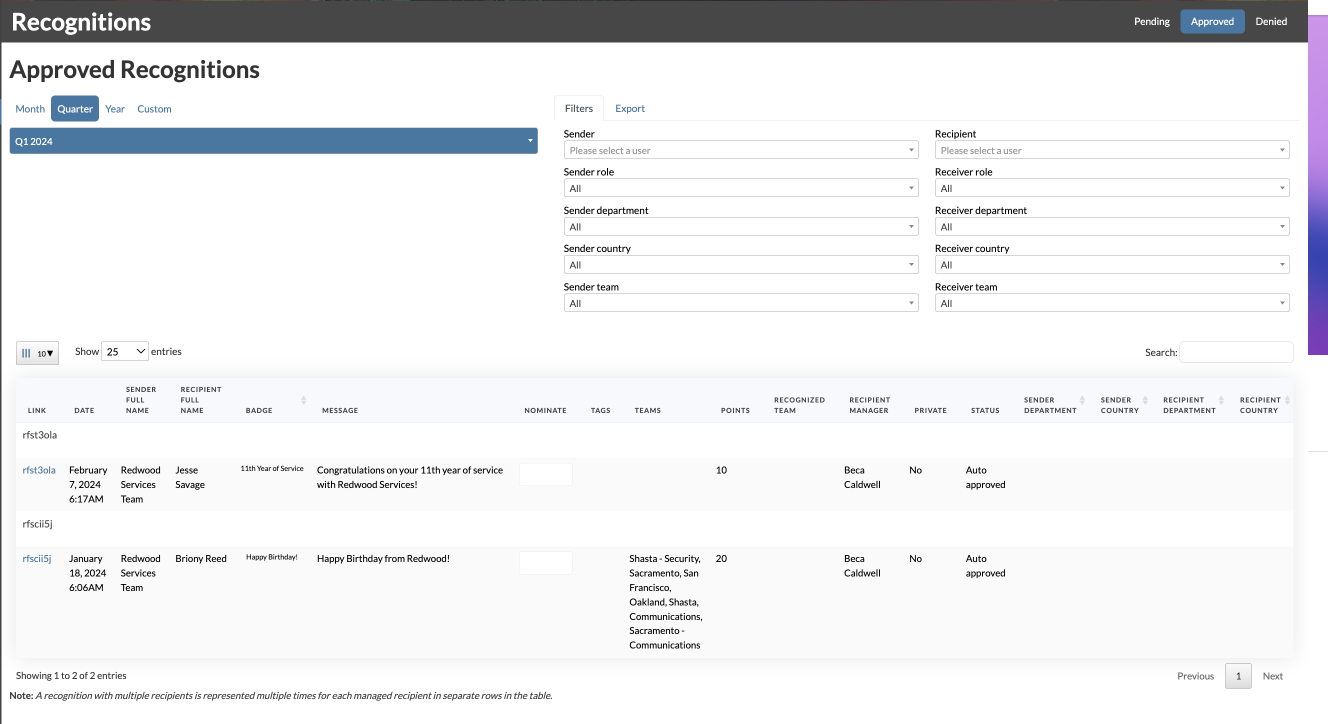Click the February 7, 2024 date cell

click(88, 484)
